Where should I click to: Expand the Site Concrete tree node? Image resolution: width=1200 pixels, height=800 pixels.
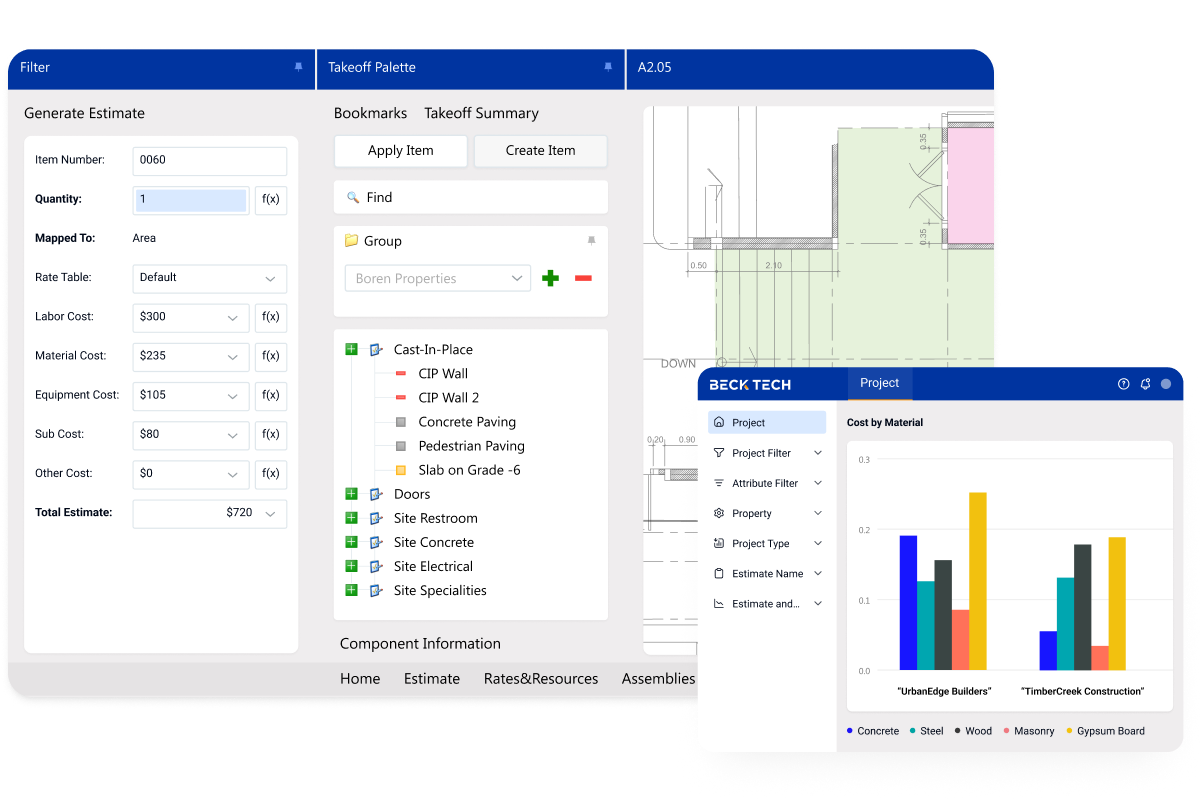click(x=351, y=542)
